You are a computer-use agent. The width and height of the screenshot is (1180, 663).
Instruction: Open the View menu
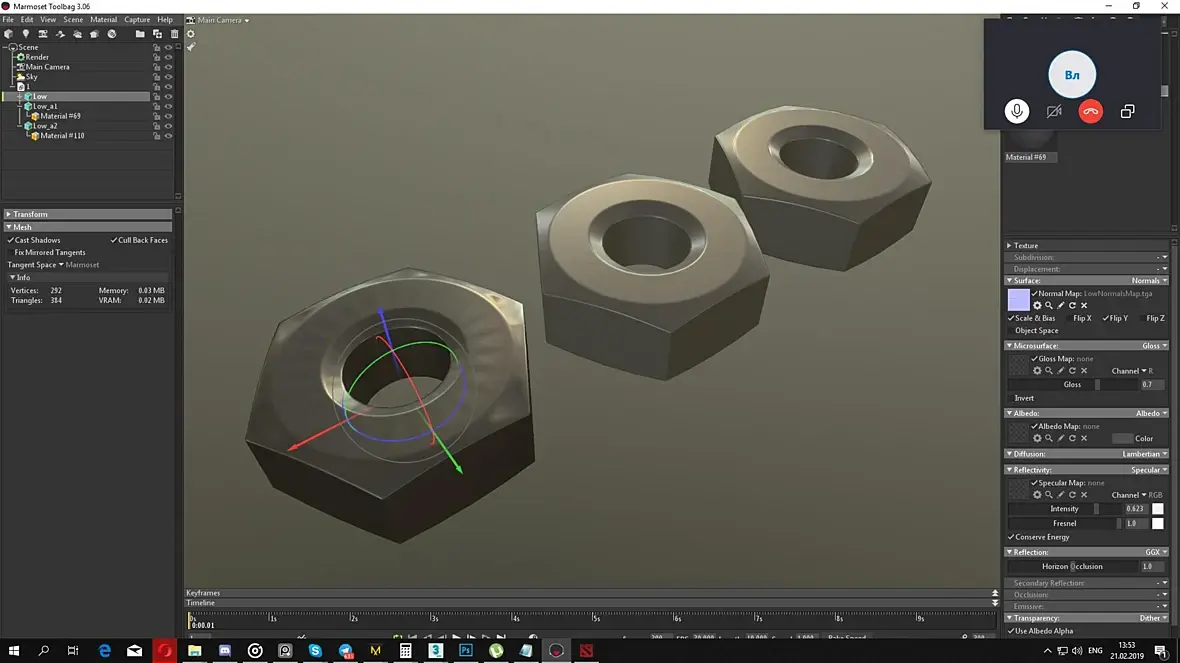coord(48,20)
